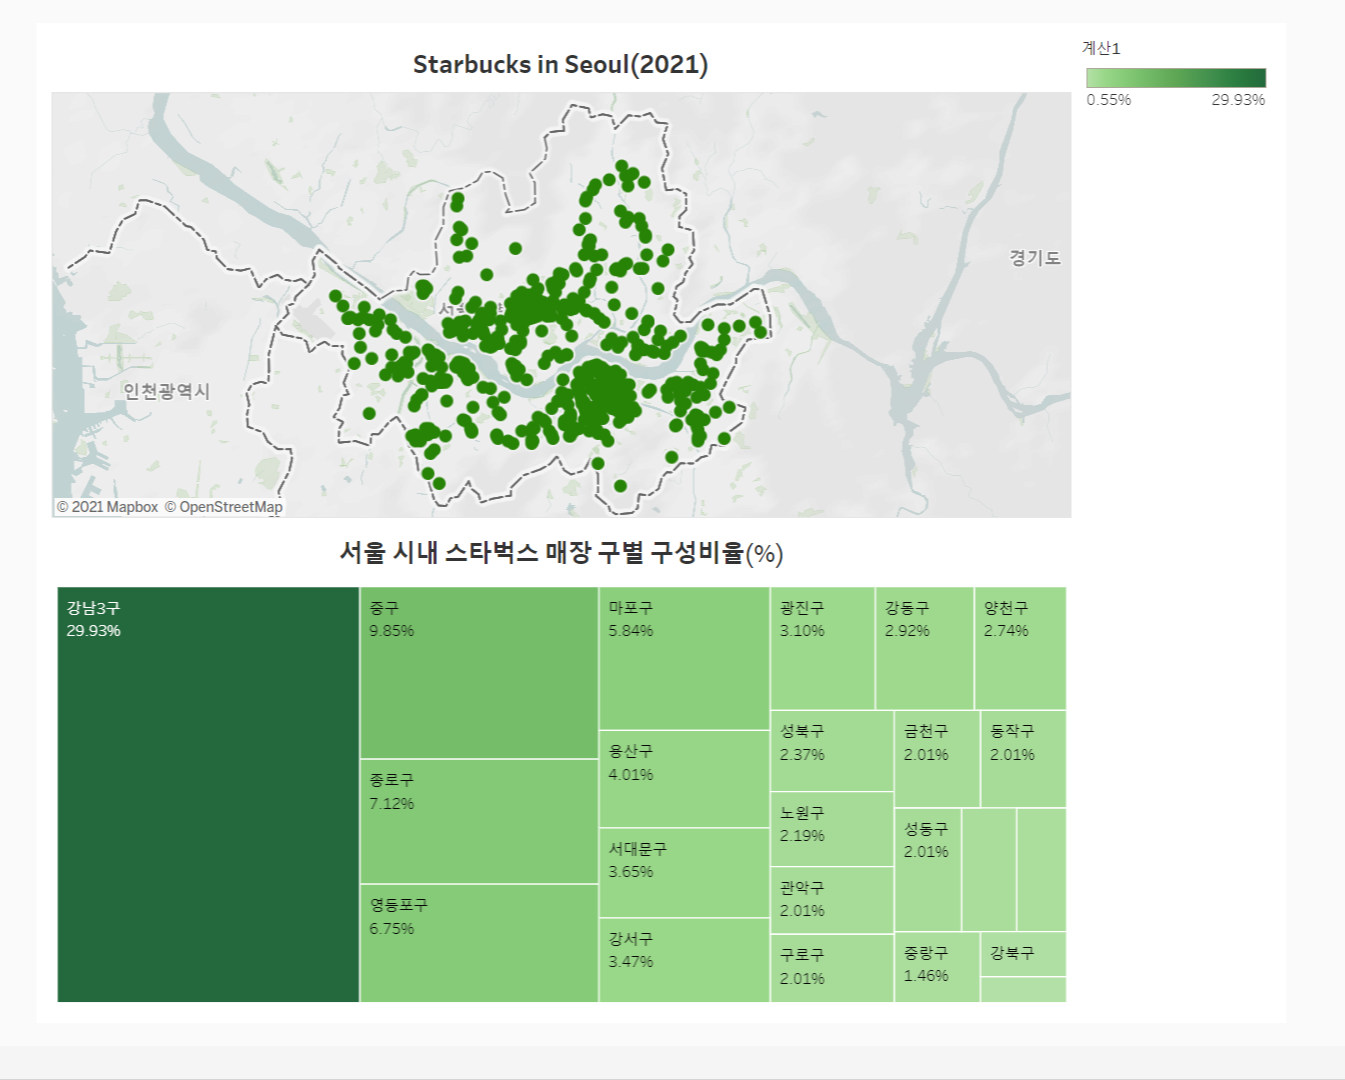Select the 구로구 2.01% treemap cell
This screenshot has height=1080, width=1345.
832,968
